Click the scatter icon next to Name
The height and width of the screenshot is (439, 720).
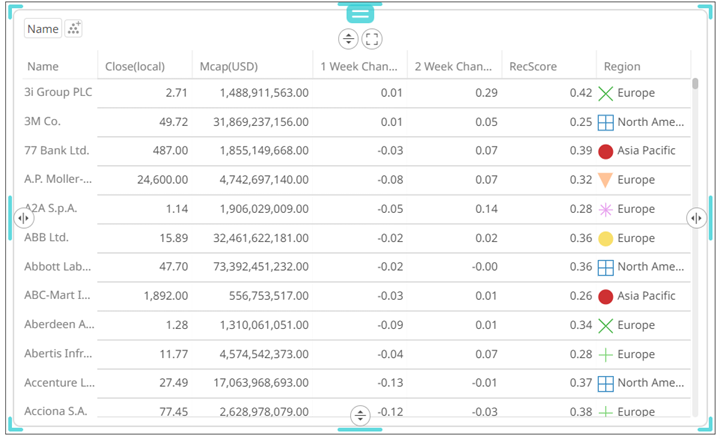(x=73, y=29)
